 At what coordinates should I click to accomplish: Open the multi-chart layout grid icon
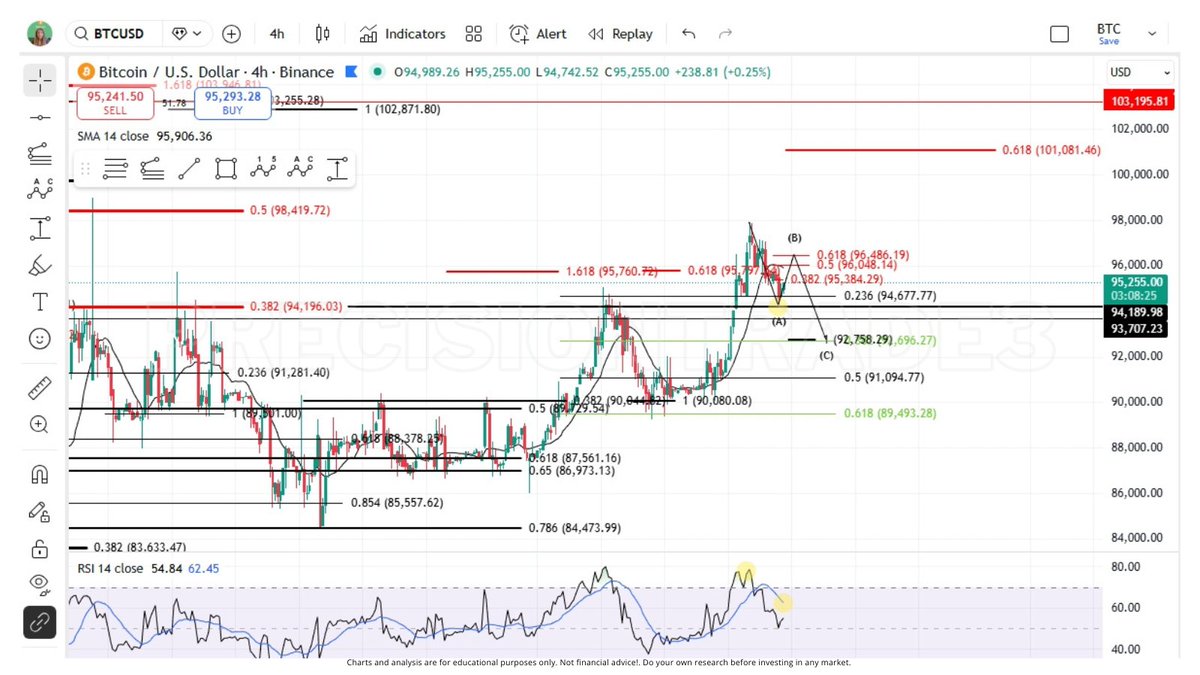[x=473, y=33]
